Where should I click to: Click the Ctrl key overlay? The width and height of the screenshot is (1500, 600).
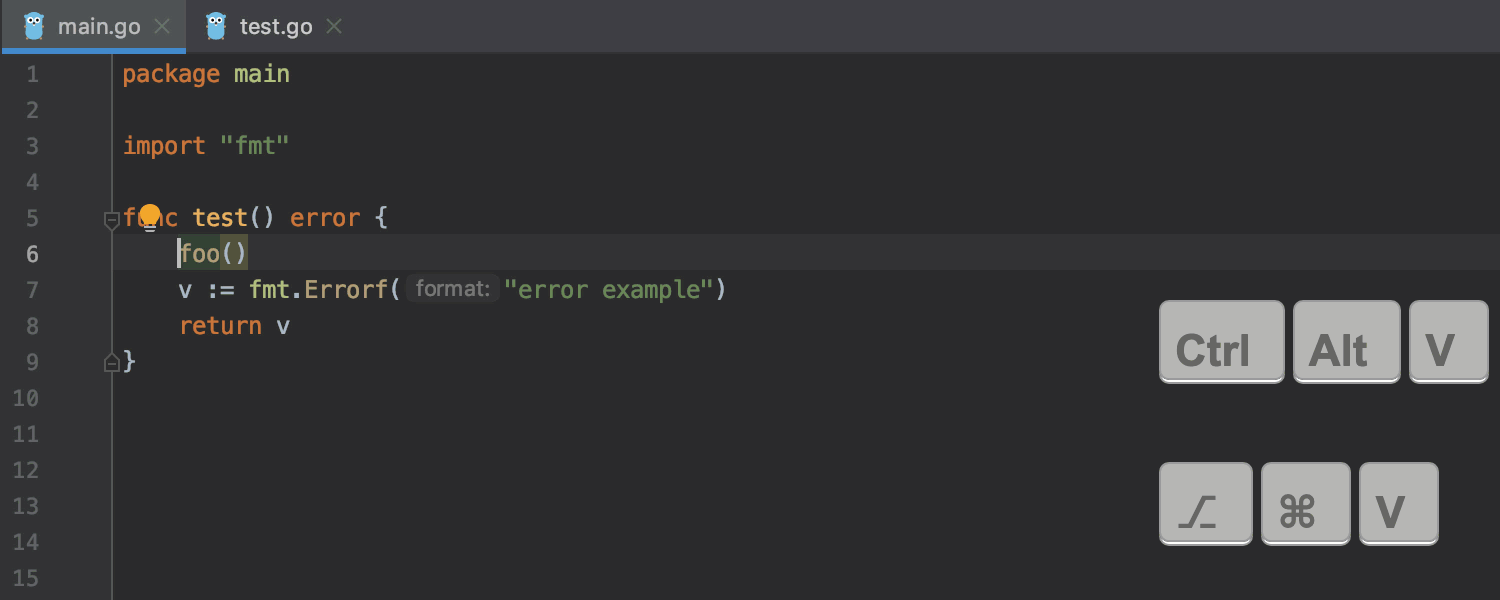(x=1221, y=342)
